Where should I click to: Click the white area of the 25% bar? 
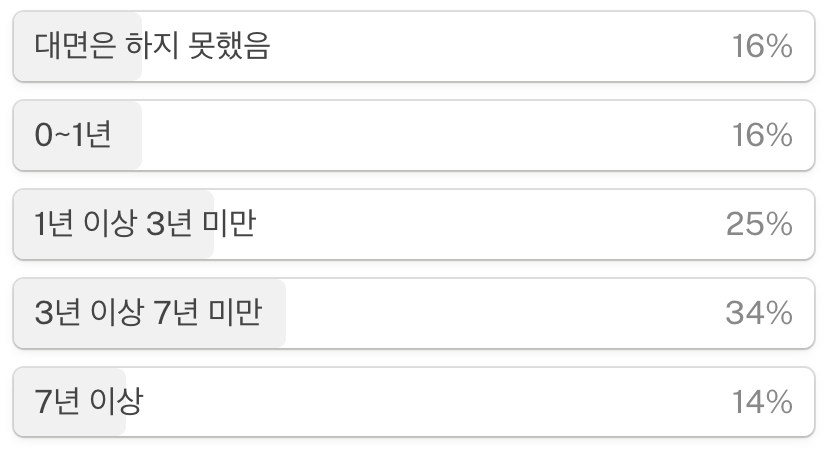[x=468, y=224]
